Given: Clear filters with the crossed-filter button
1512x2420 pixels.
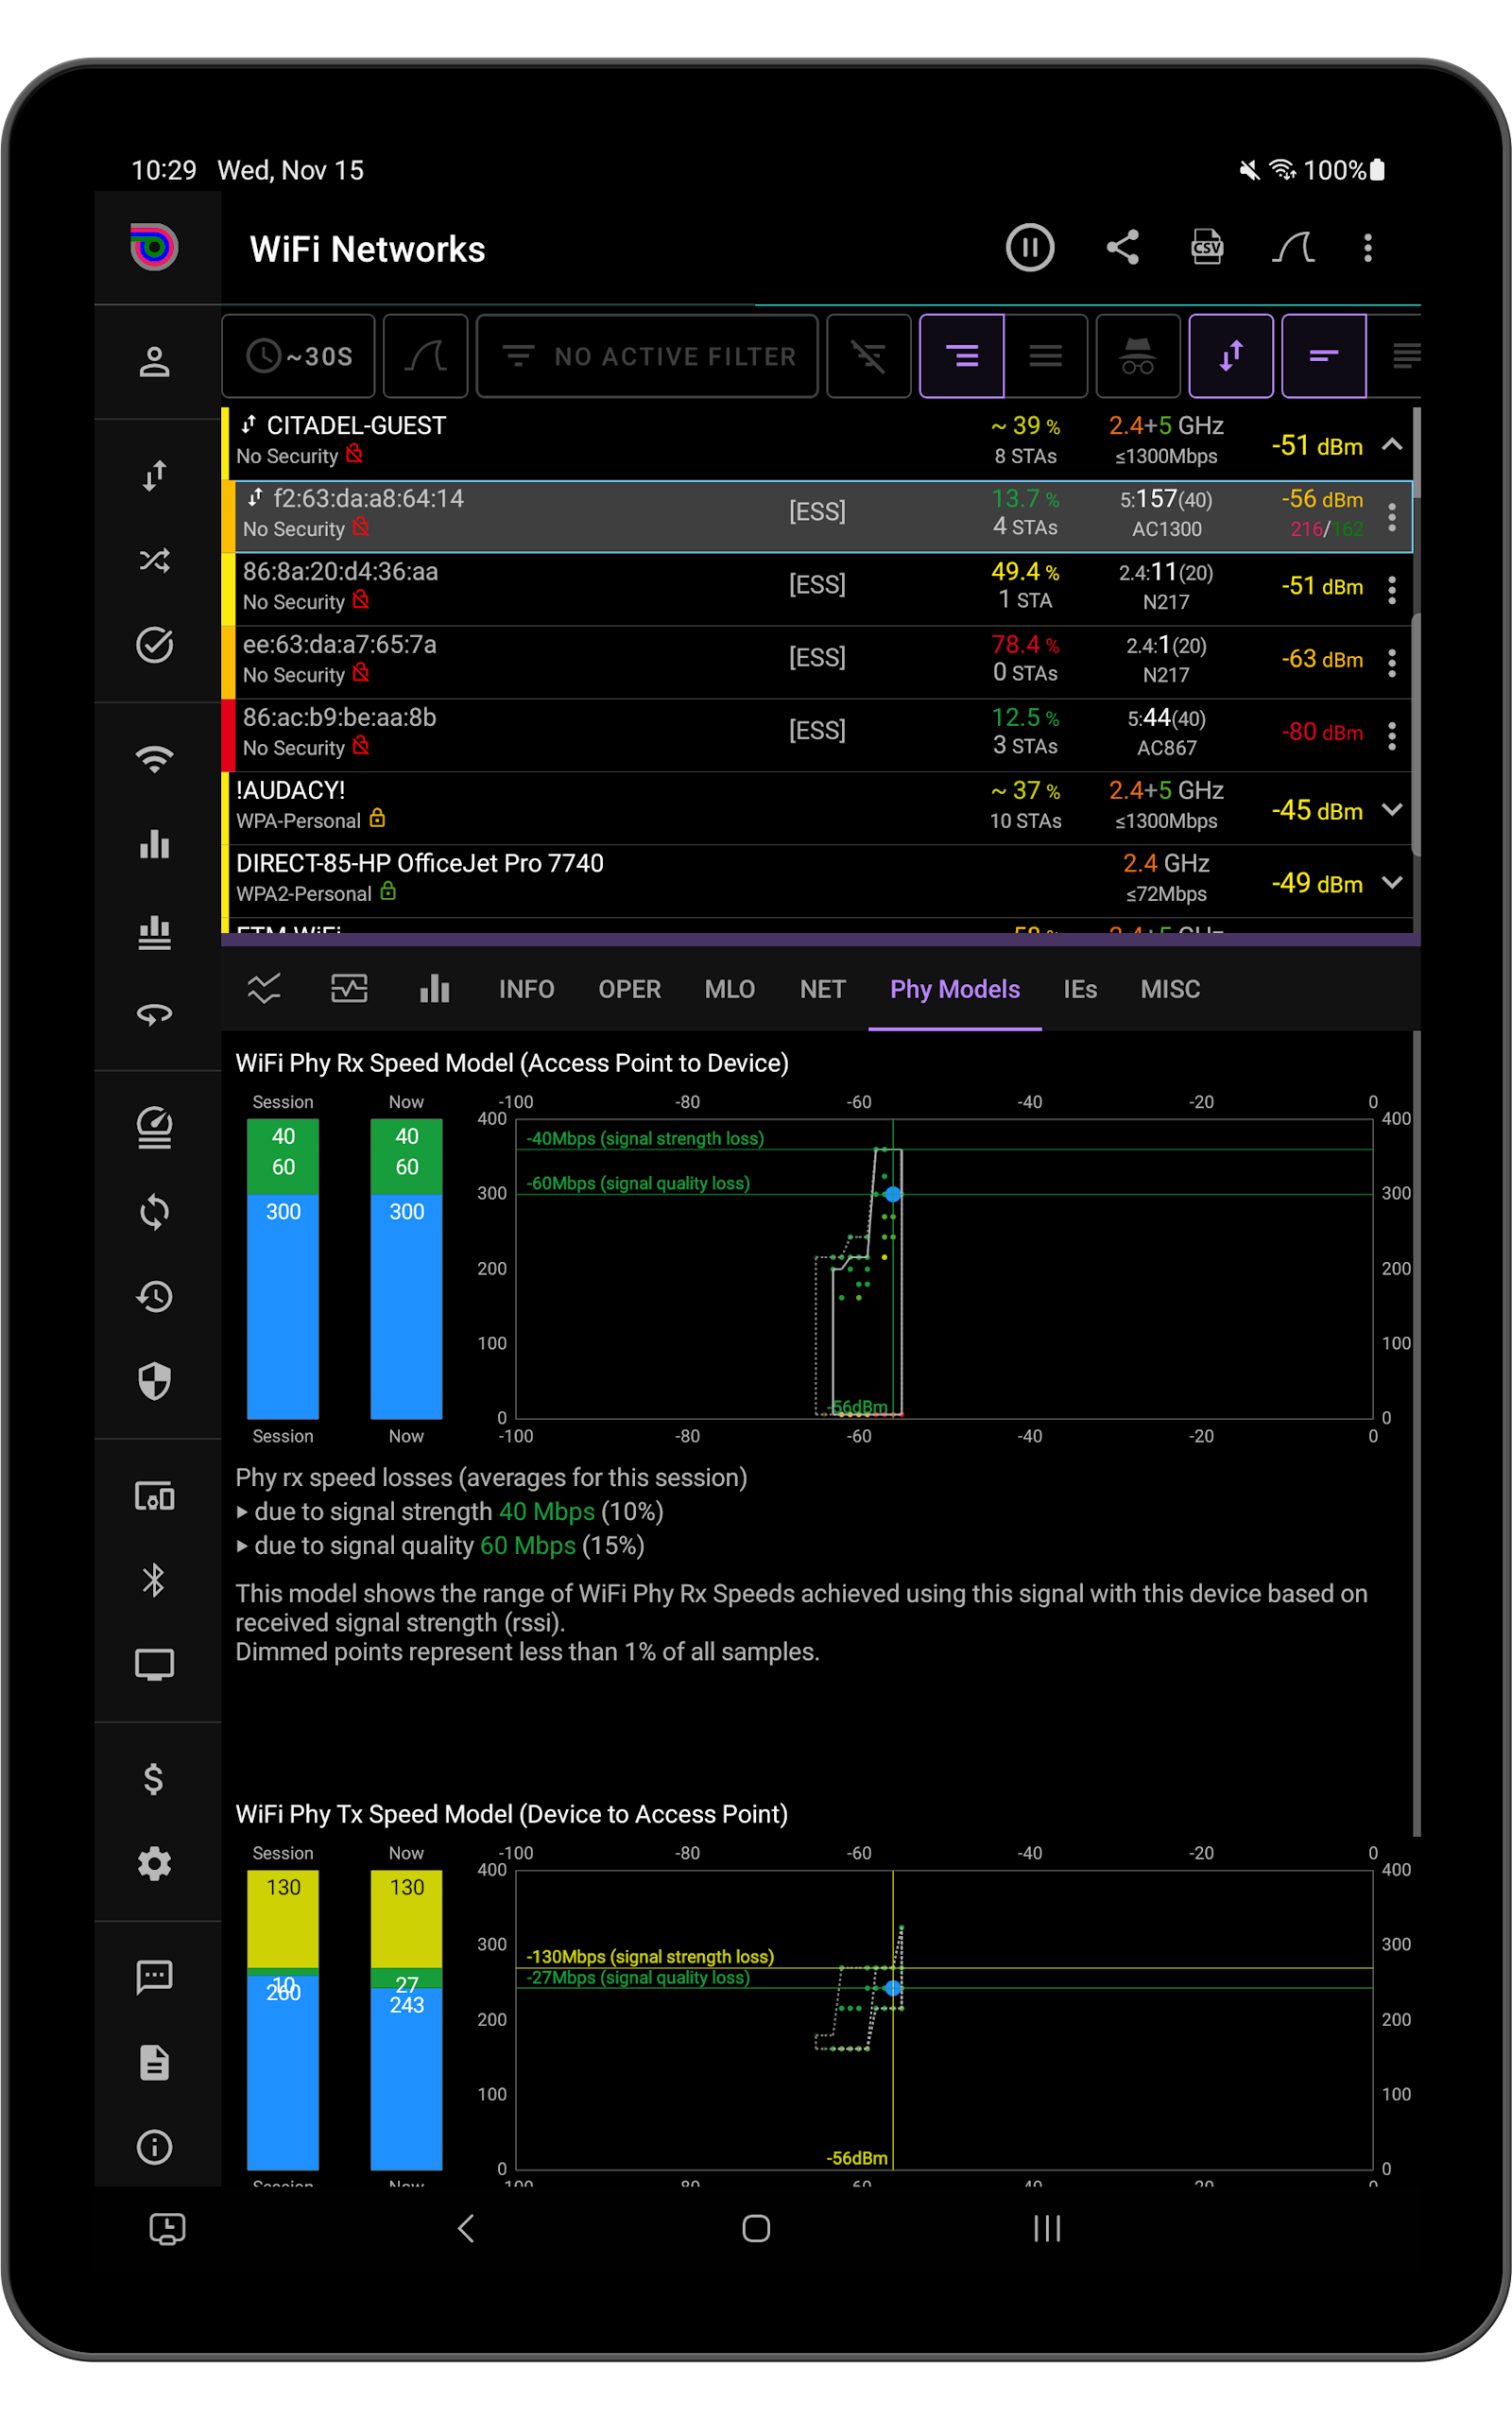Looking at the screenshot, I should tap(868, 356).
